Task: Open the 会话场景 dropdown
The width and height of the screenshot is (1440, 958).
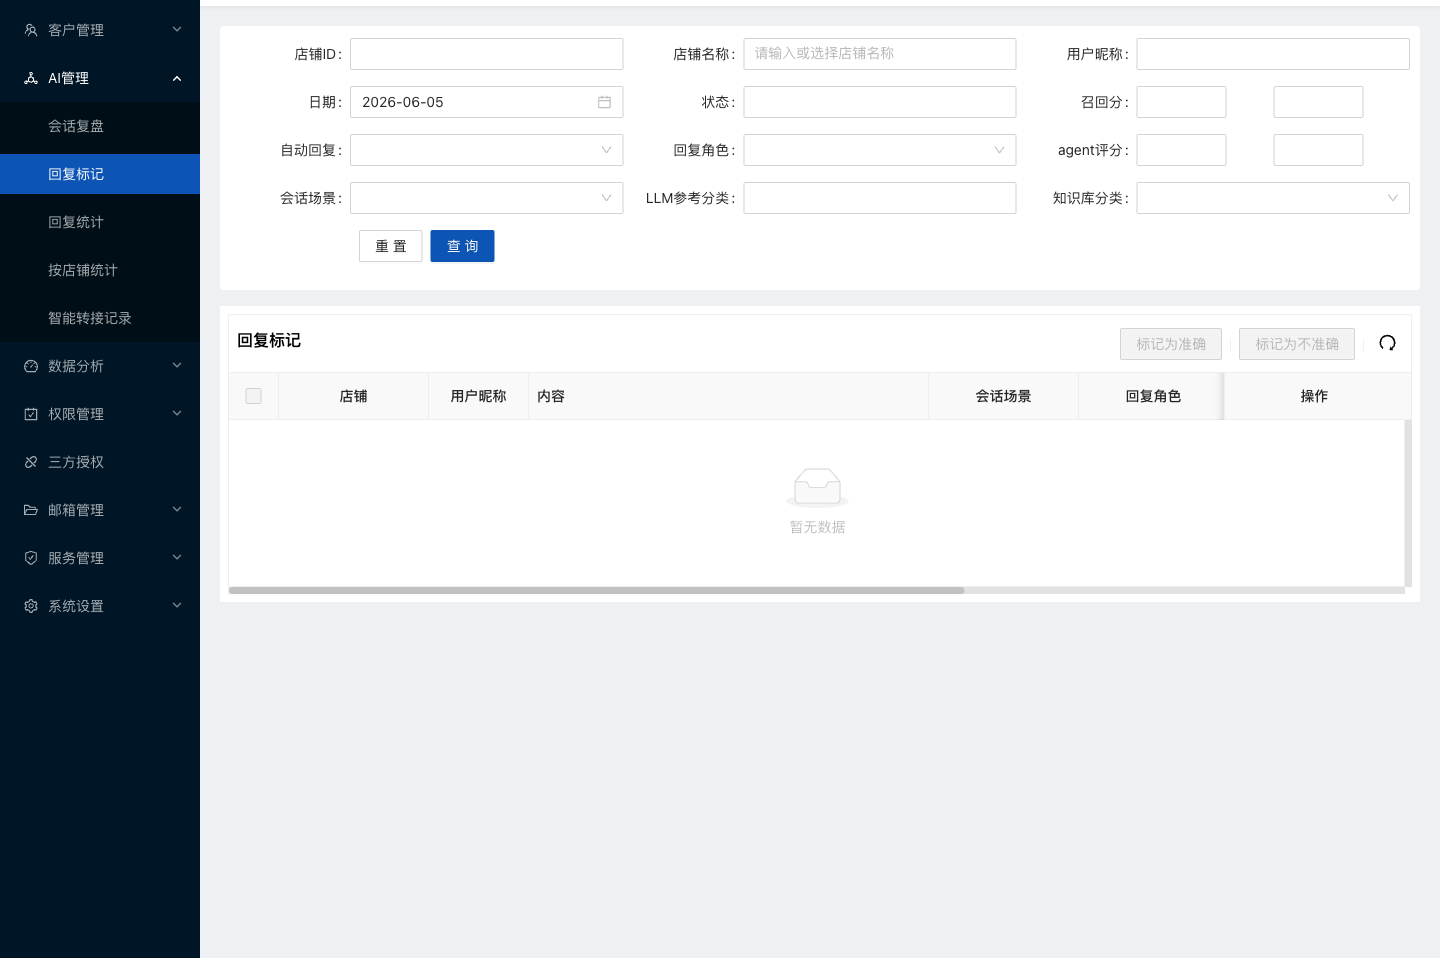Action: coord(486,198)
